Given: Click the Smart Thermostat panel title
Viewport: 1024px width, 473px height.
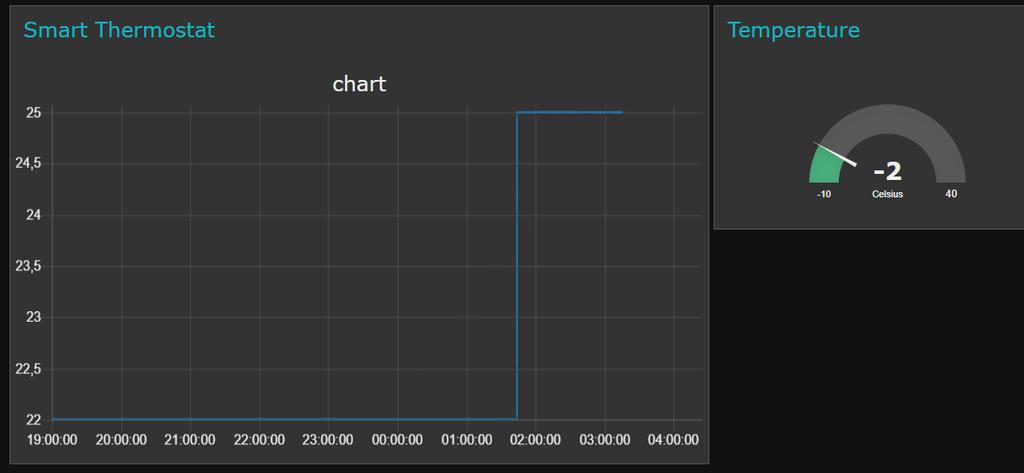Looking at the screenshot, I should [119, 30].
